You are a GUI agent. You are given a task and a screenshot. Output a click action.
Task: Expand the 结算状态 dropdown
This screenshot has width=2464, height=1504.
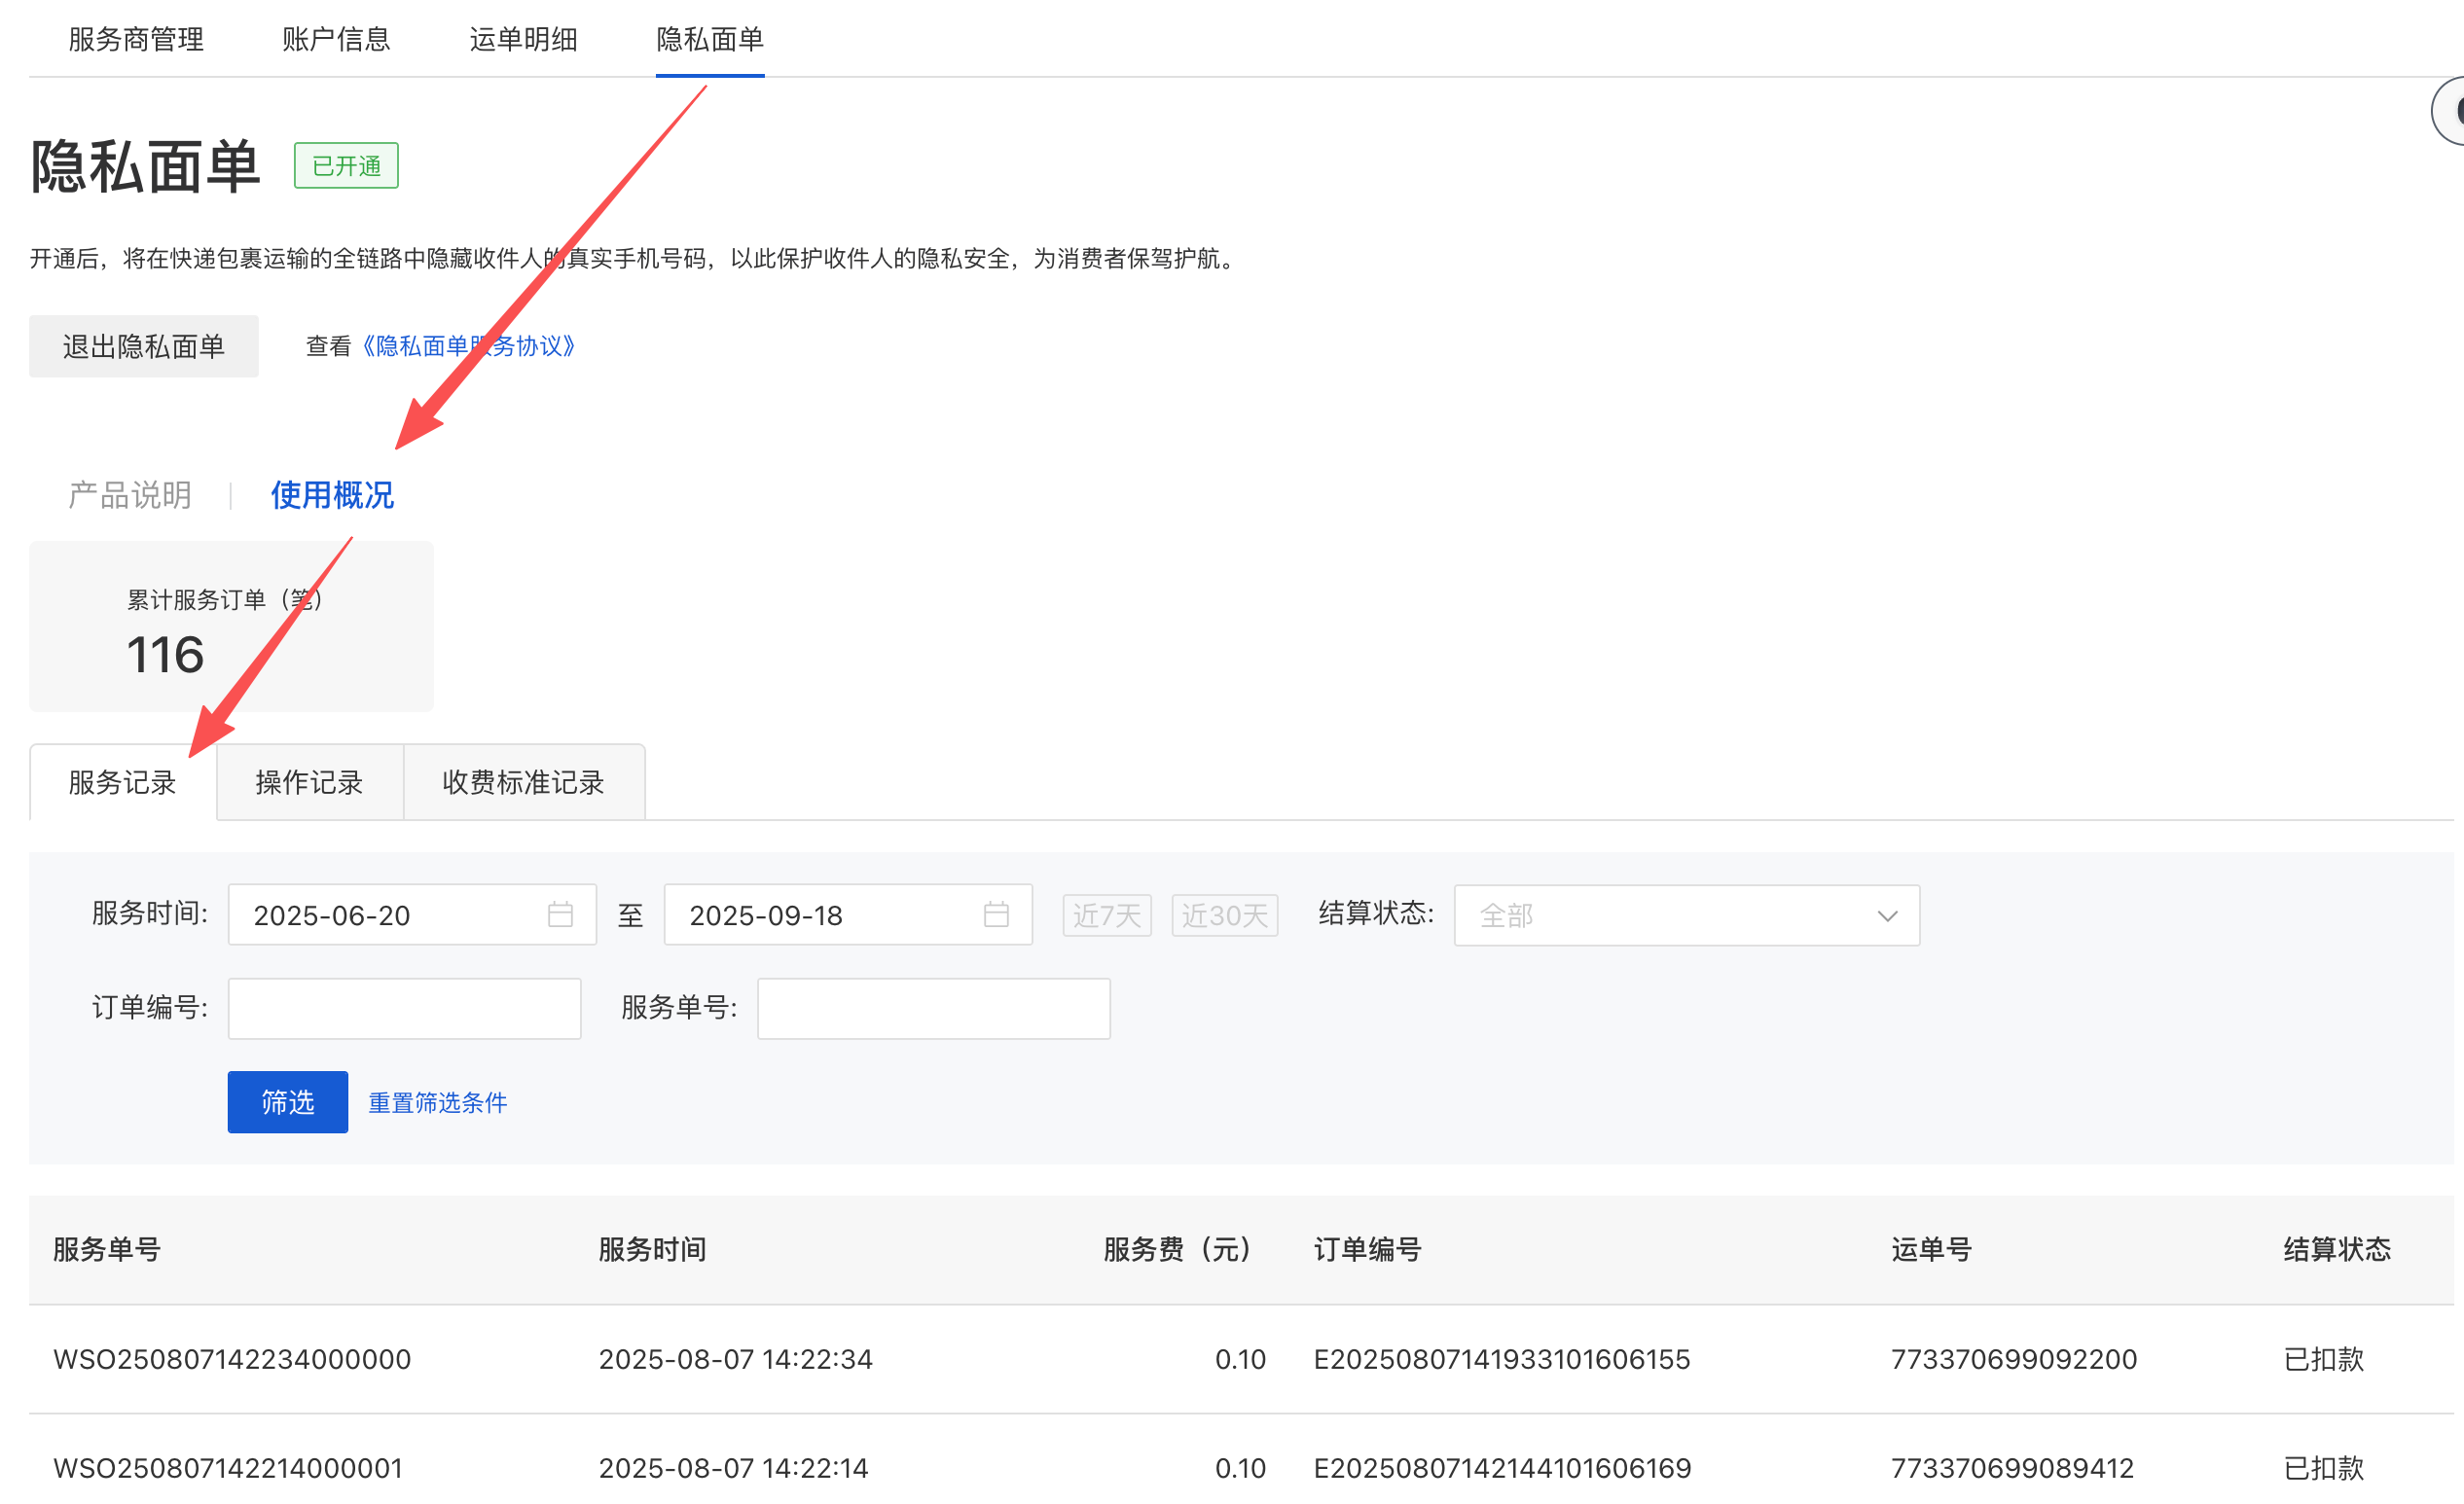1686,915
